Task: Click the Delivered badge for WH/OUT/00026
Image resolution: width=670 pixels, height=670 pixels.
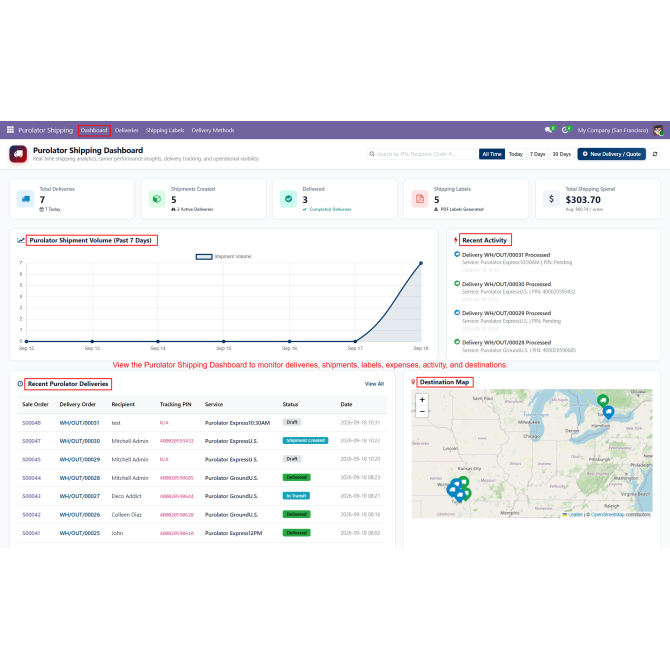Action: 297,514
